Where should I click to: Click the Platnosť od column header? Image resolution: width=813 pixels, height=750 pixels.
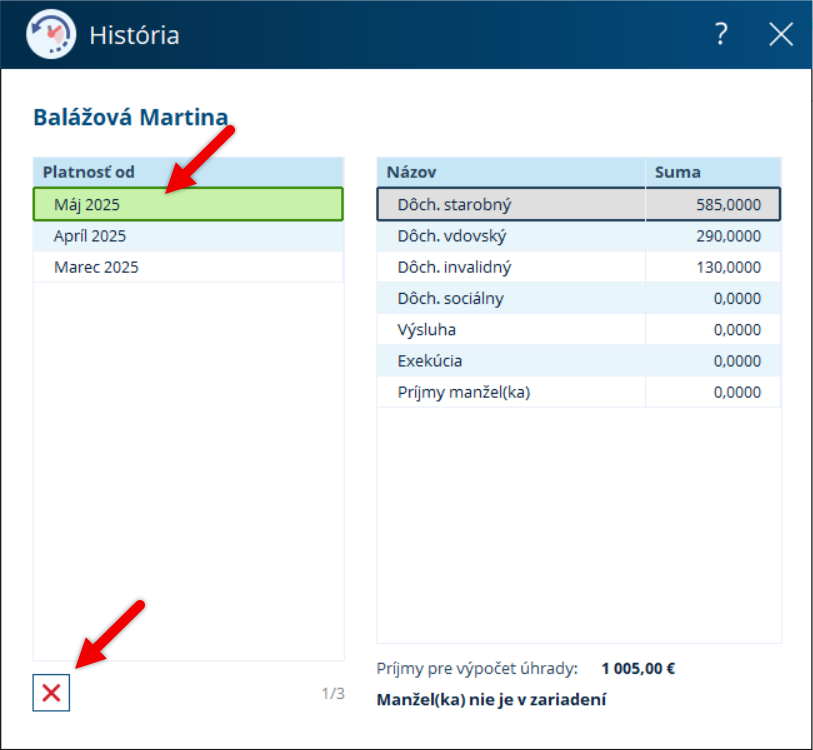(x=188, y=172)
